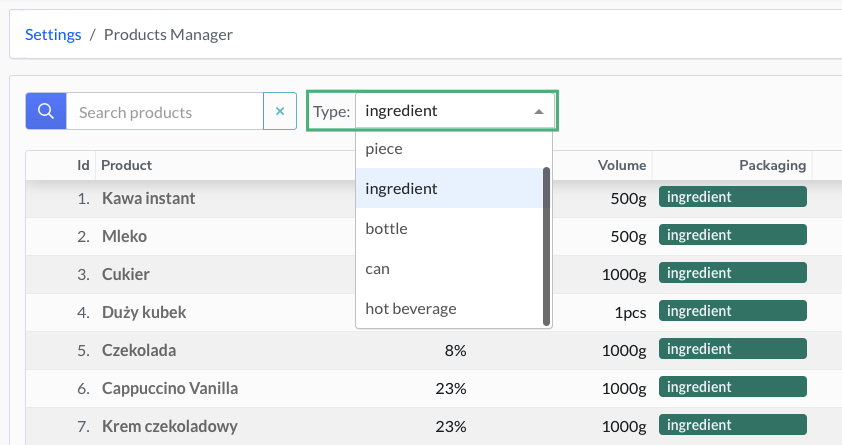
Task: Pick the 'can' type option
Action: coord(377,268)
